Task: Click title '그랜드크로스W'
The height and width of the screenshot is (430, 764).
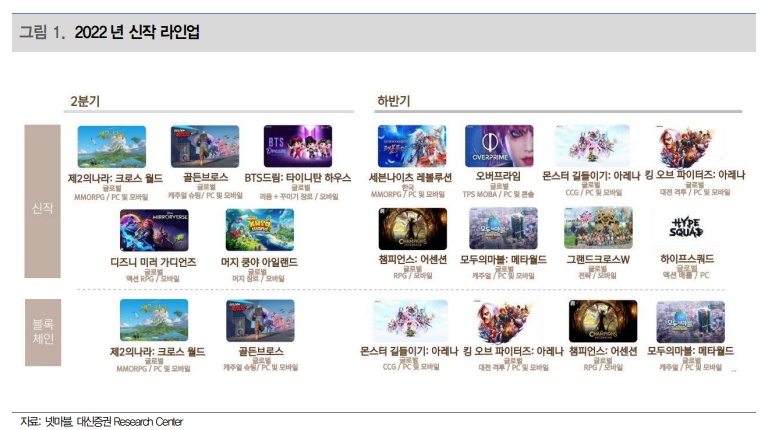Action: click(x=598, y=260)
